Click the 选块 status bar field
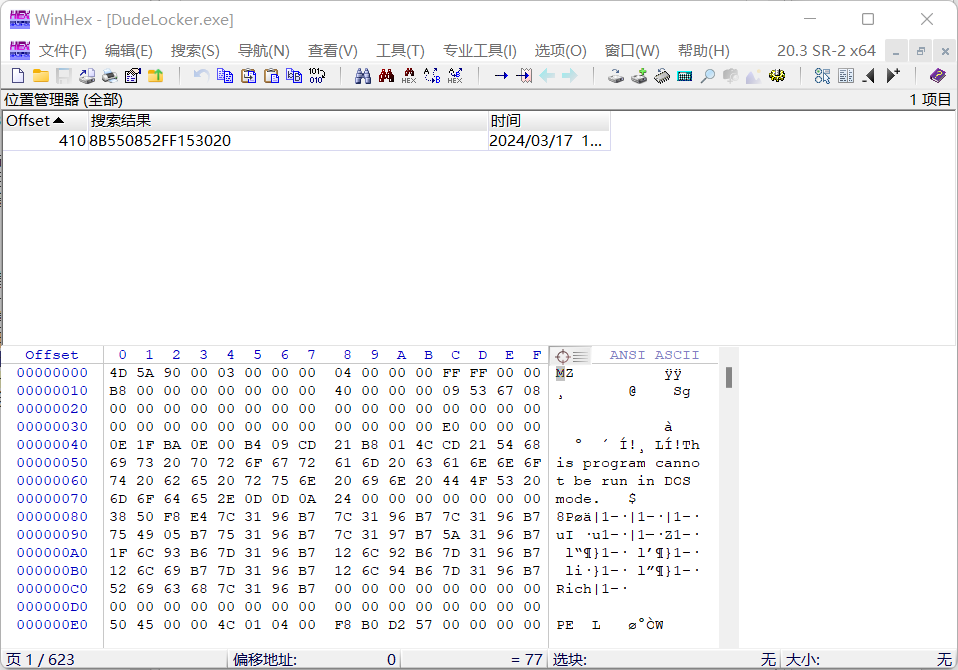Viewport: 958px width, 670px height. pos(664,660)
